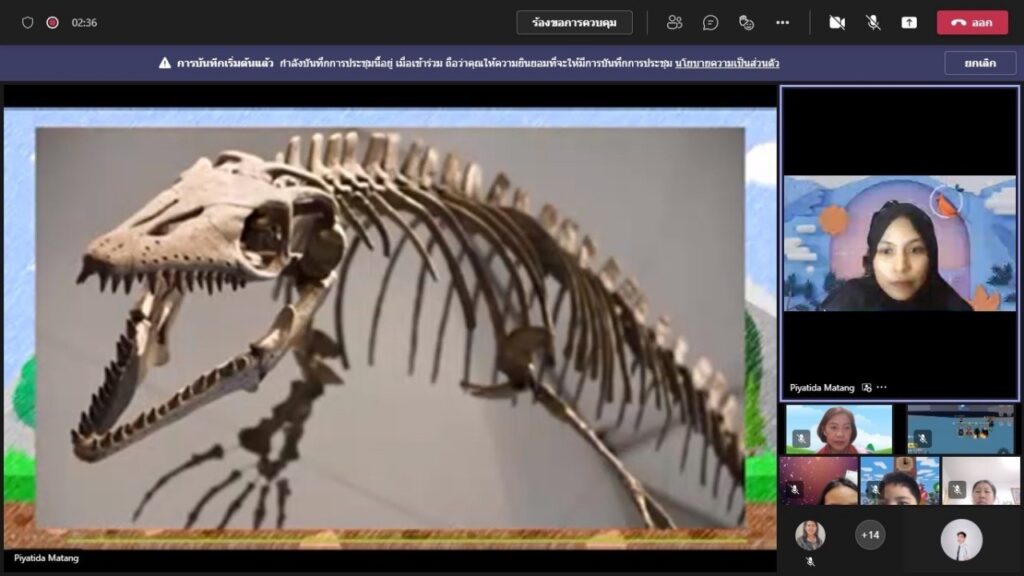Open the participants panel icon
This screenshot has width=1024, height=576.
coord(675,22)
